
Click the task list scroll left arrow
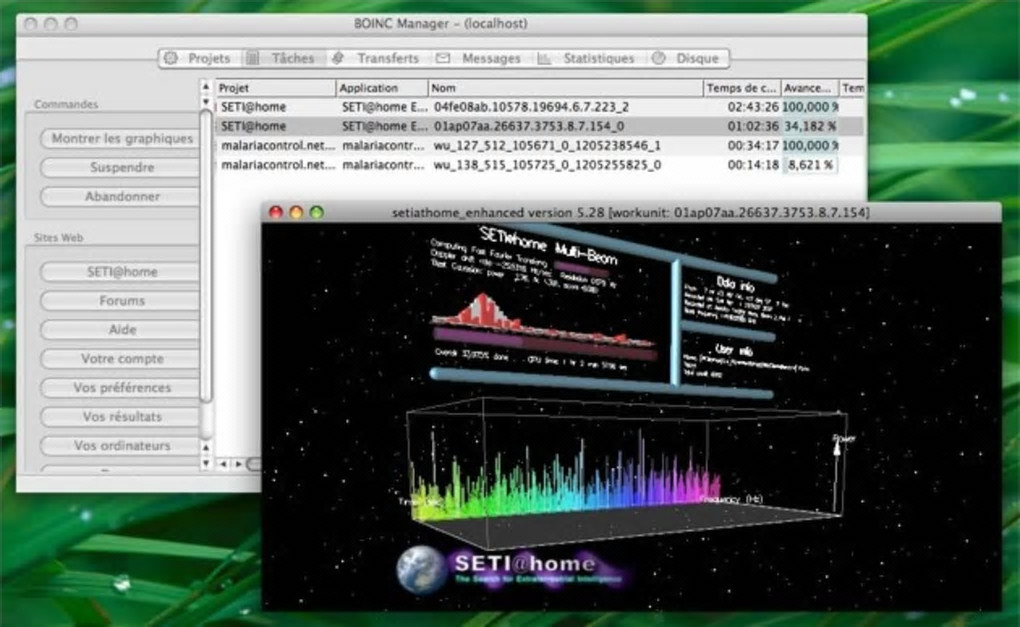pos(223,464)
